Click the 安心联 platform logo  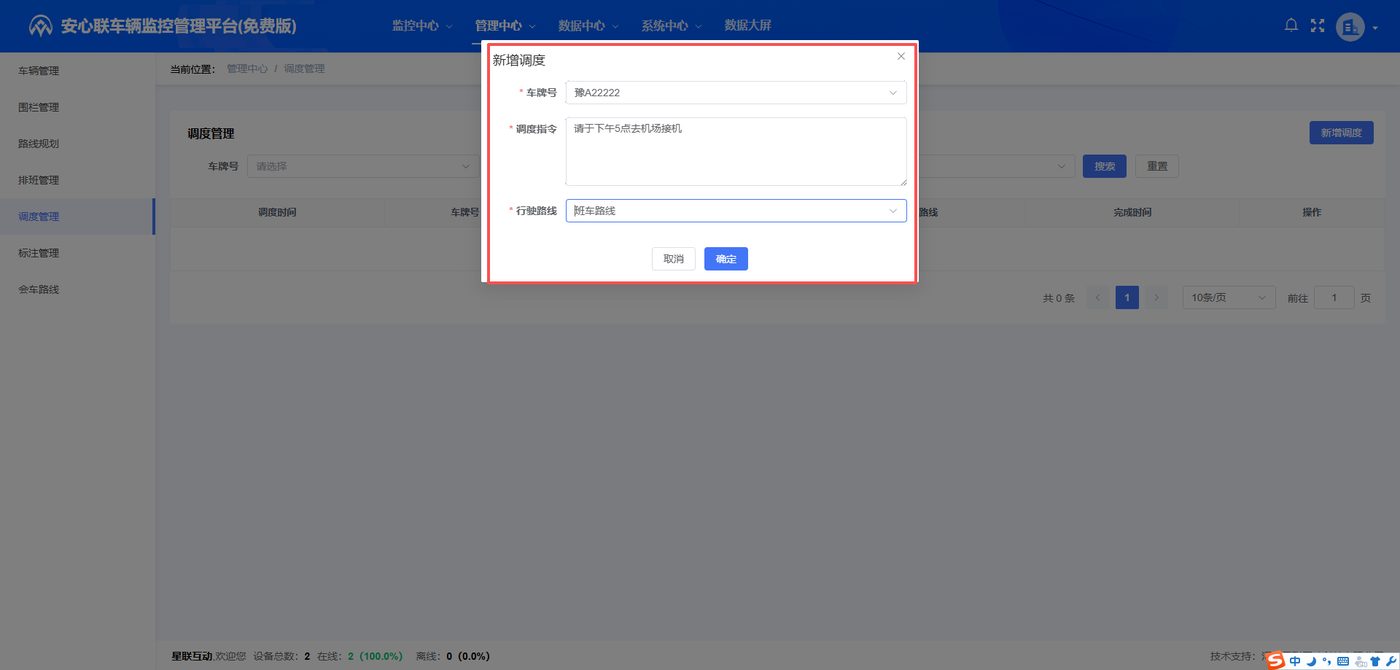(x=41, y=26)
